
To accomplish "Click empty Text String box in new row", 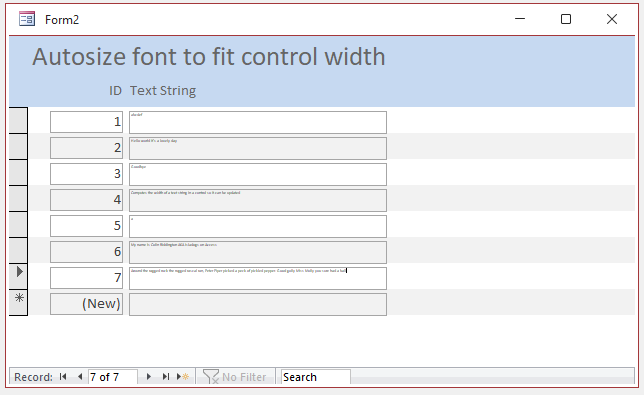I will 258,304.
